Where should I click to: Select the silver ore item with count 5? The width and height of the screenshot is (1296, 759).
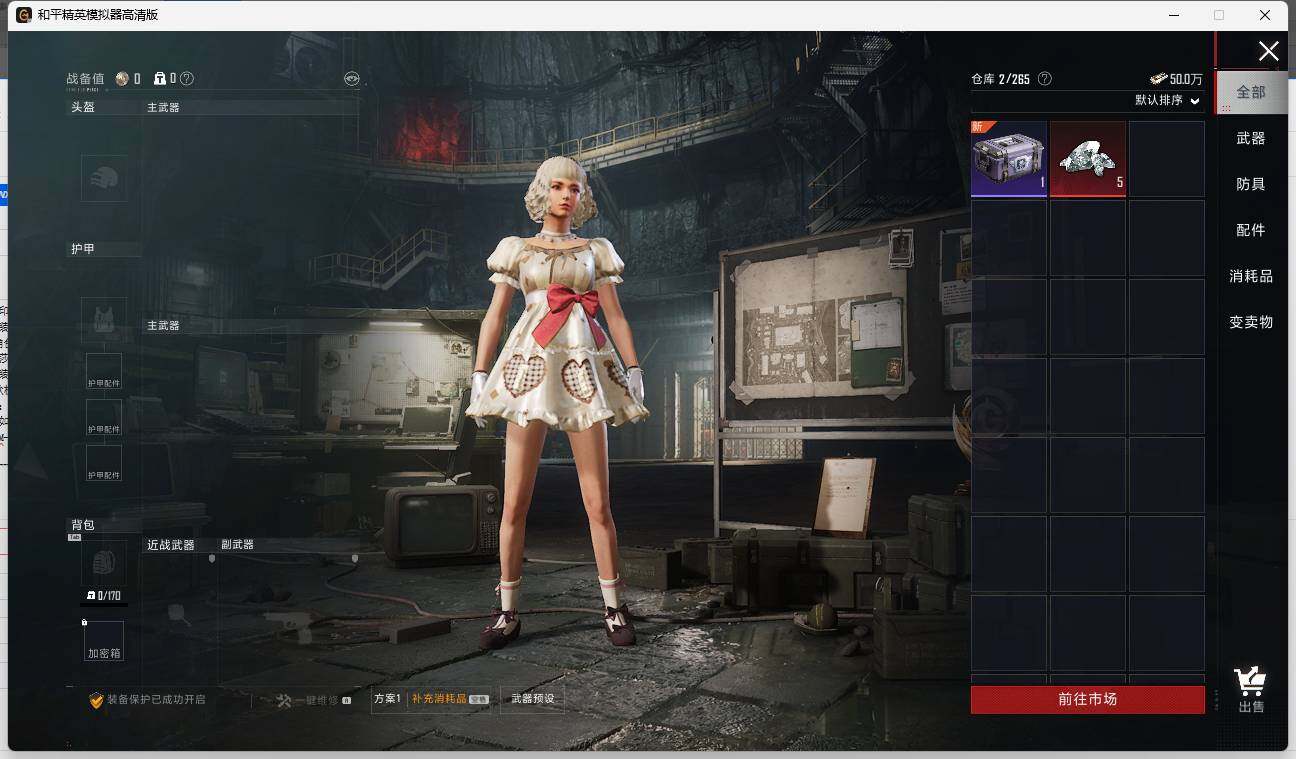pyautogui.click(x=1088, y=159)
